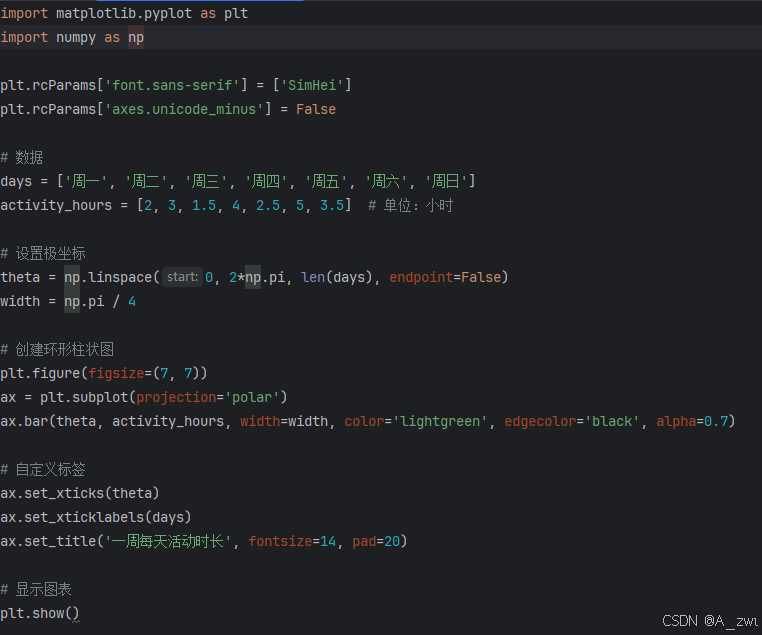This screenshot has height=635, width=762.
Task: Click the 'ax.bar' call
Action: click(x=24, y=421)
